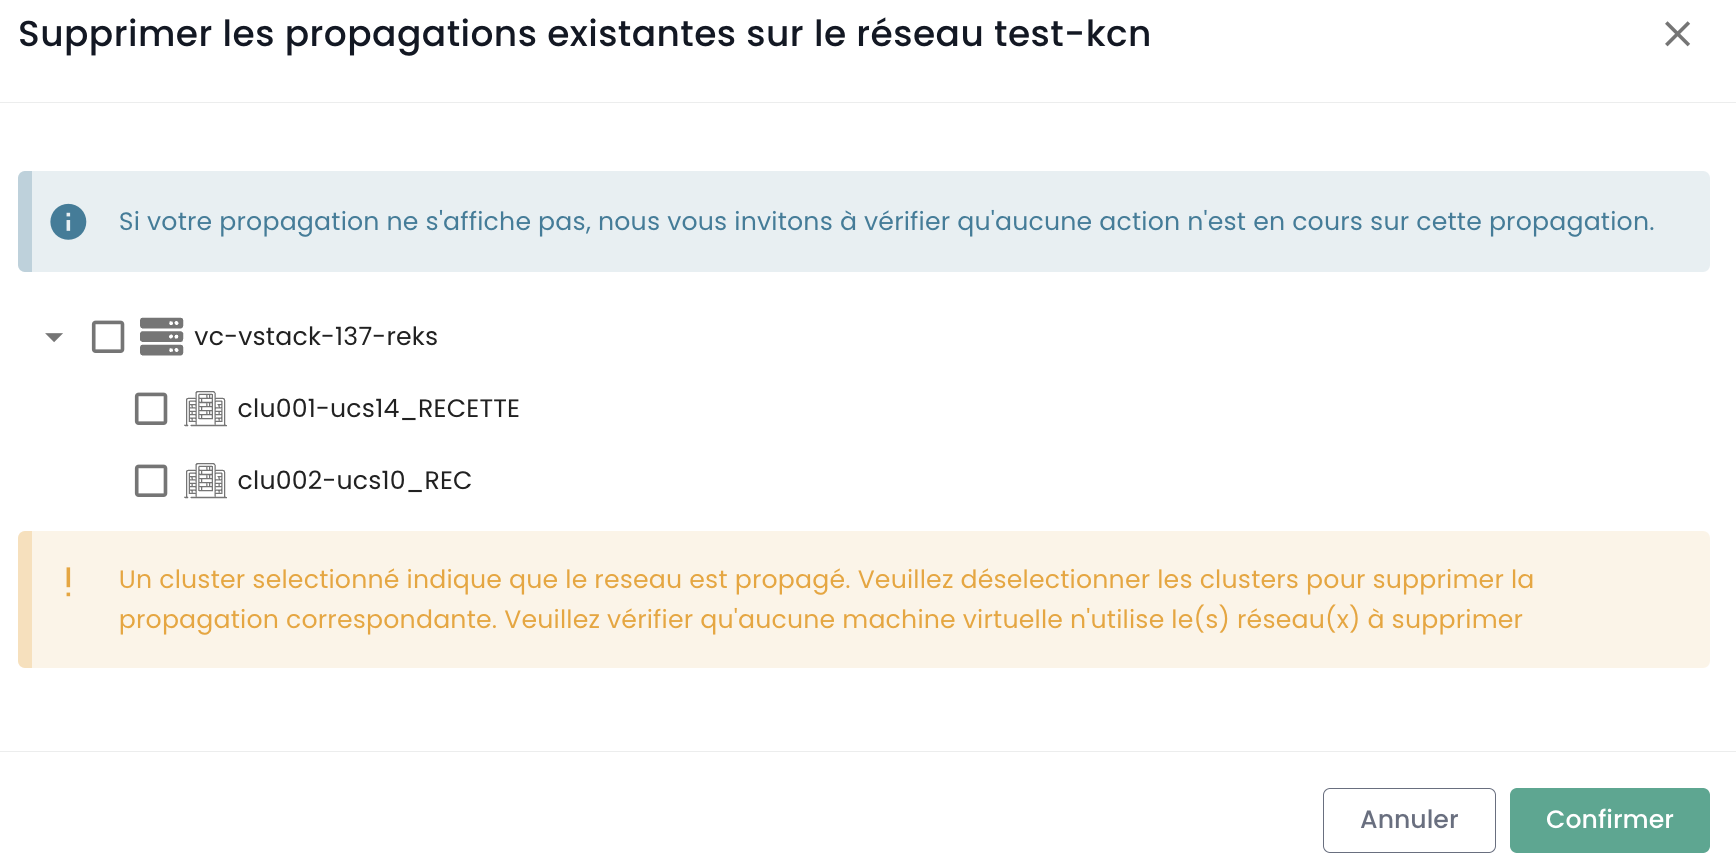Select the clu001-ucs14_RECETTE cluster label

pyautogui.click(x=378, y=409)
